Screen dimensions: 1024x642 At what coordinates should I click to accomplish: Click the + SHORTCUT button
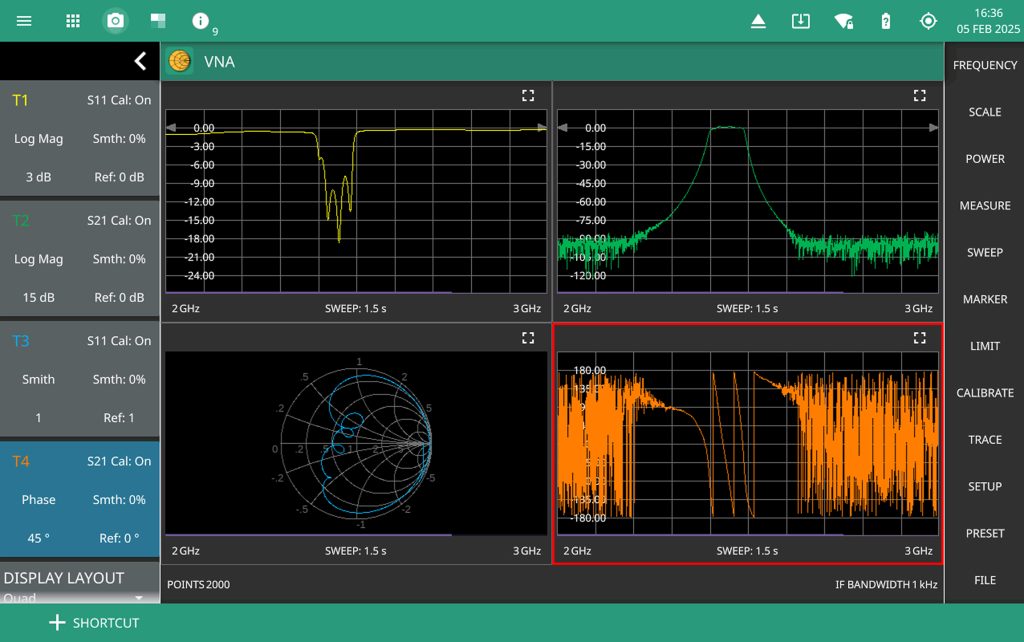click(92, 623)
